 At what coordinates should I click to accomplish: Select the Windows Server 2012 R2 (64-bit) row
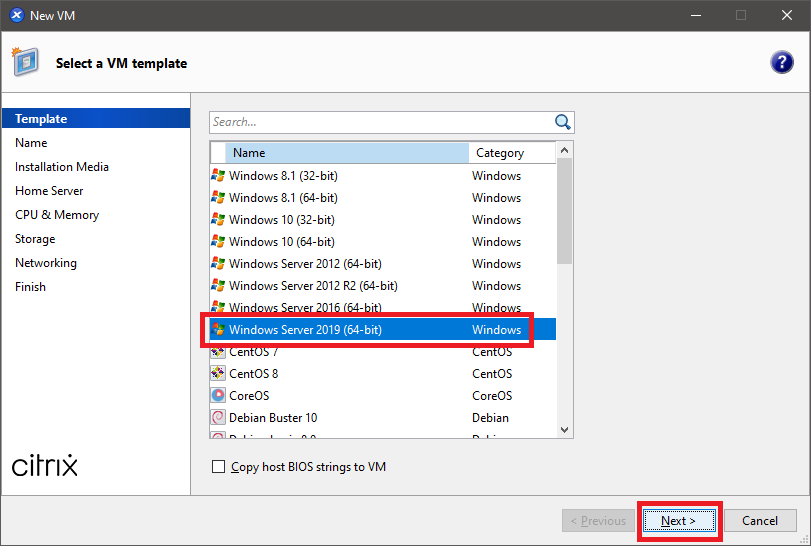click(x=312, y=286)
